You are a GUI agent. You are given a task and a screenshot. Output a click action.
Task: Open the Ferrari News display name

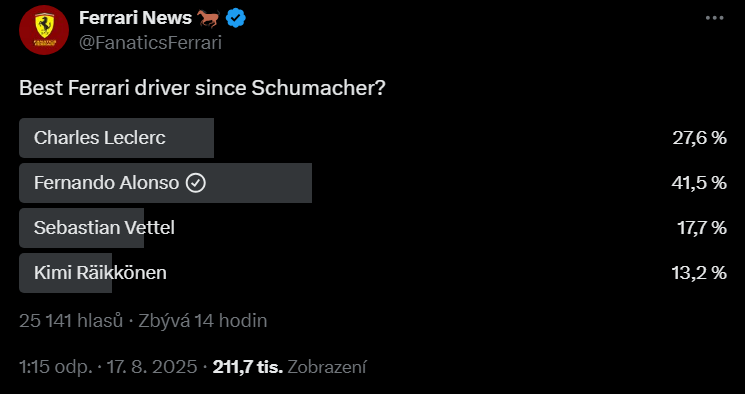coord(135,19)
